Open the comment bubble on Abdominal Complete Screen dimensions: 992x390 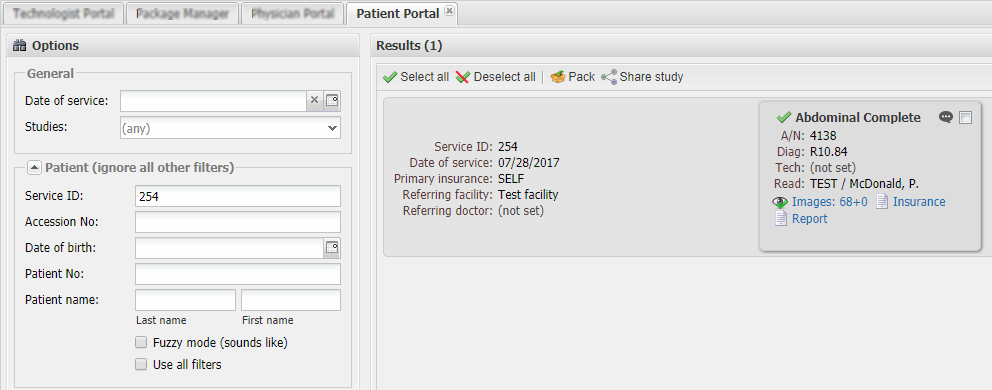point(946,117)
